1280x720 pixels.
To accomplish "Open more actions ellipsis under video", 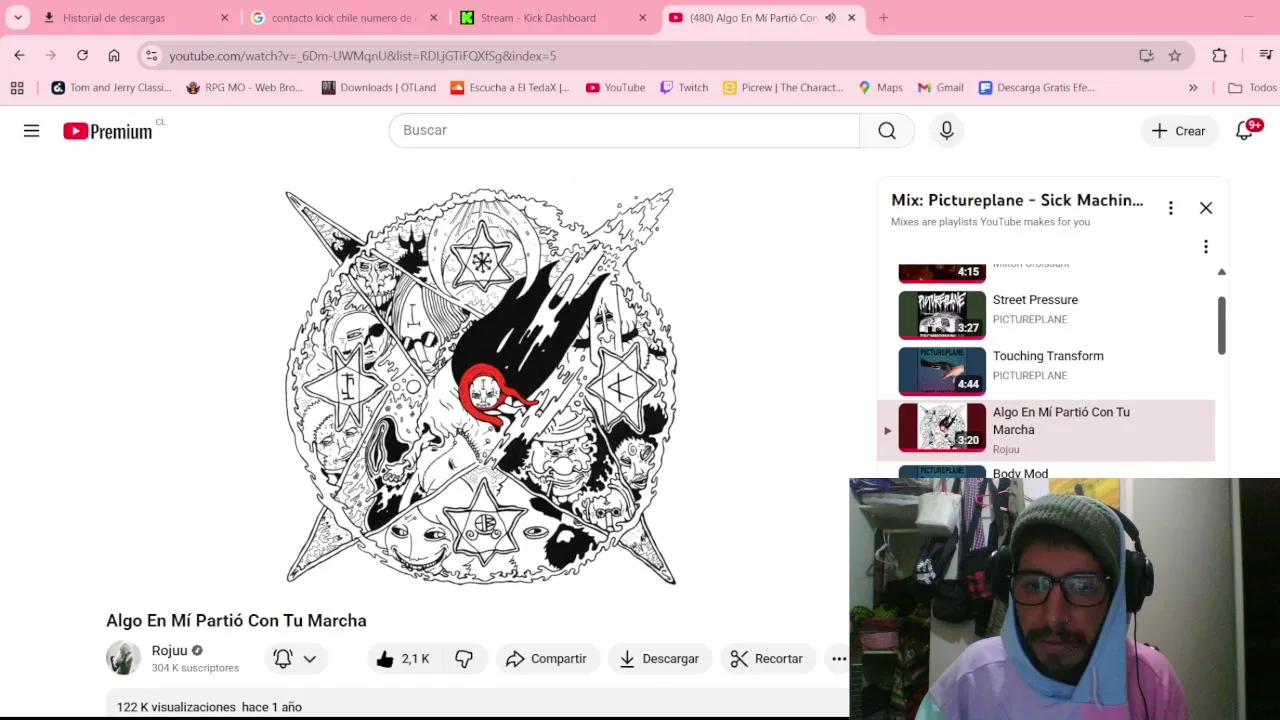I will [x=838, y=658].
